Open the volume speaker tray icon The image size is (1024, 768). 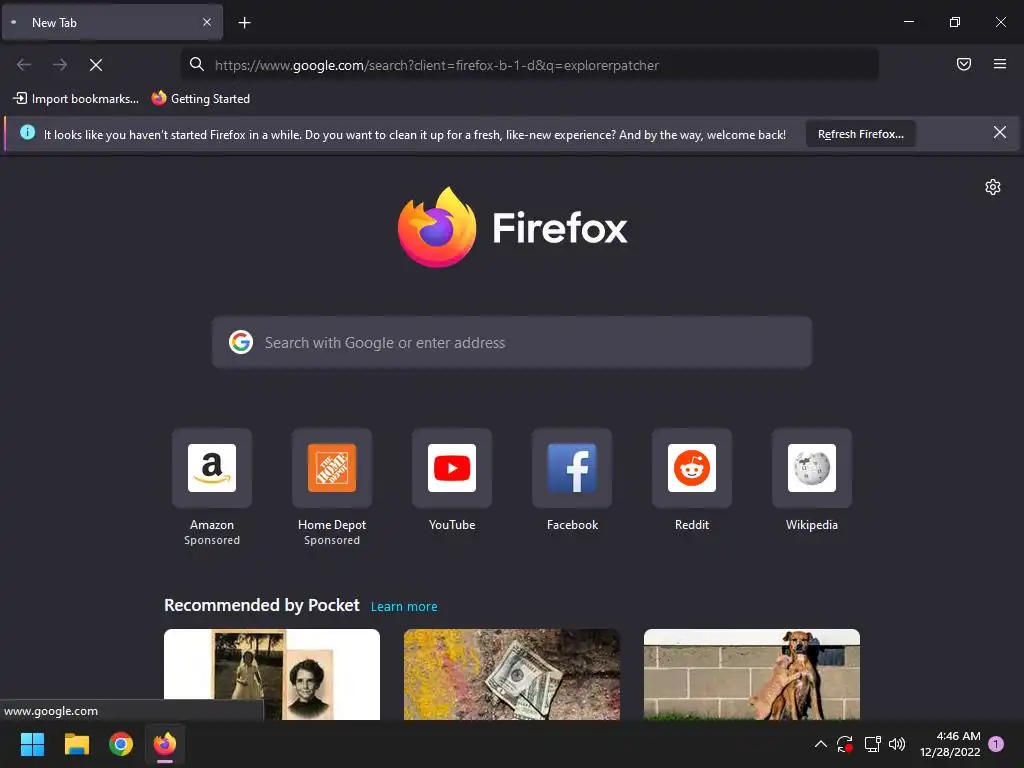pos(897,744)
